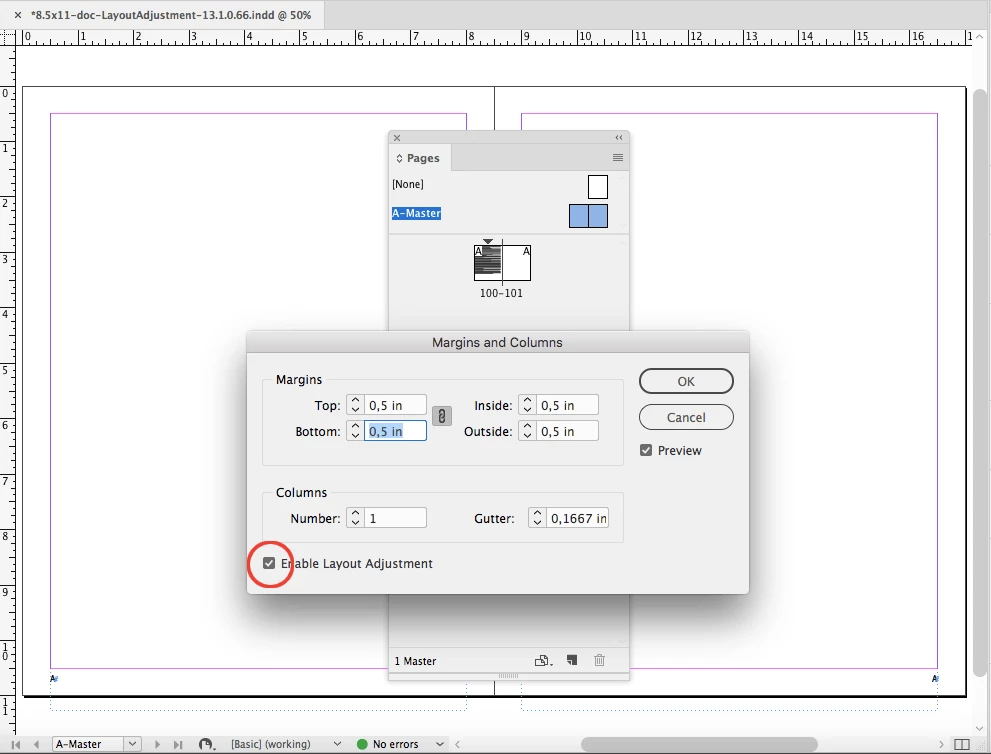
Task: Click the columns Number stepper arrows
Action: click(x=355, y=518)
